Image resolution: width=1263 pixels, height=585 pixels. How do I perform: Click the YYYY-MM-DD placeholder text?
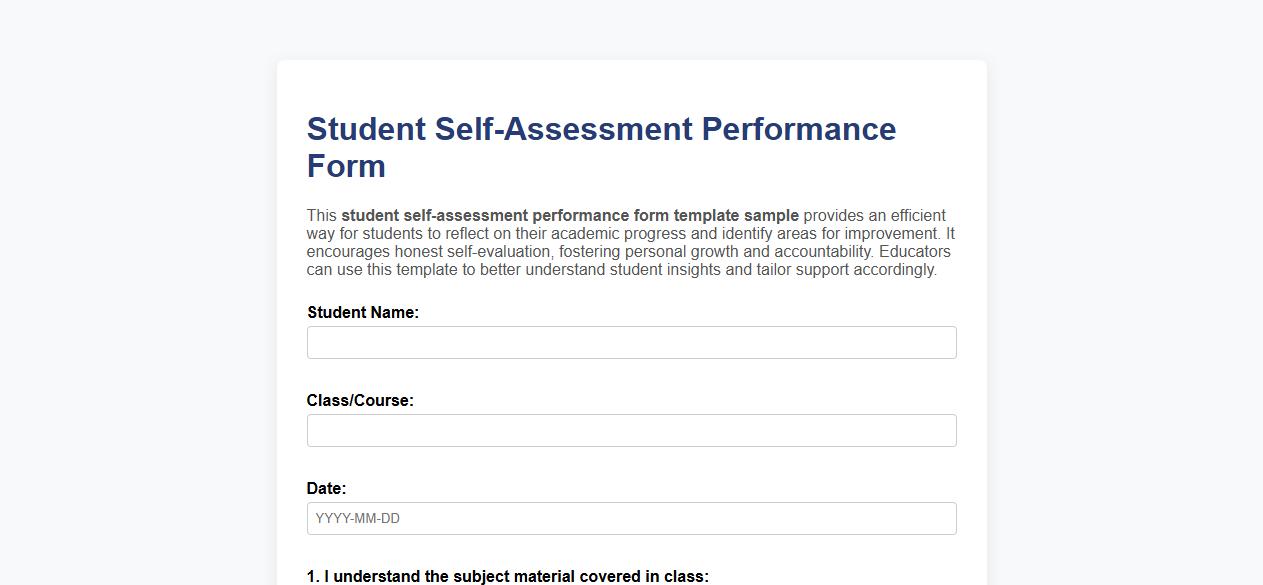pos(356,518)
